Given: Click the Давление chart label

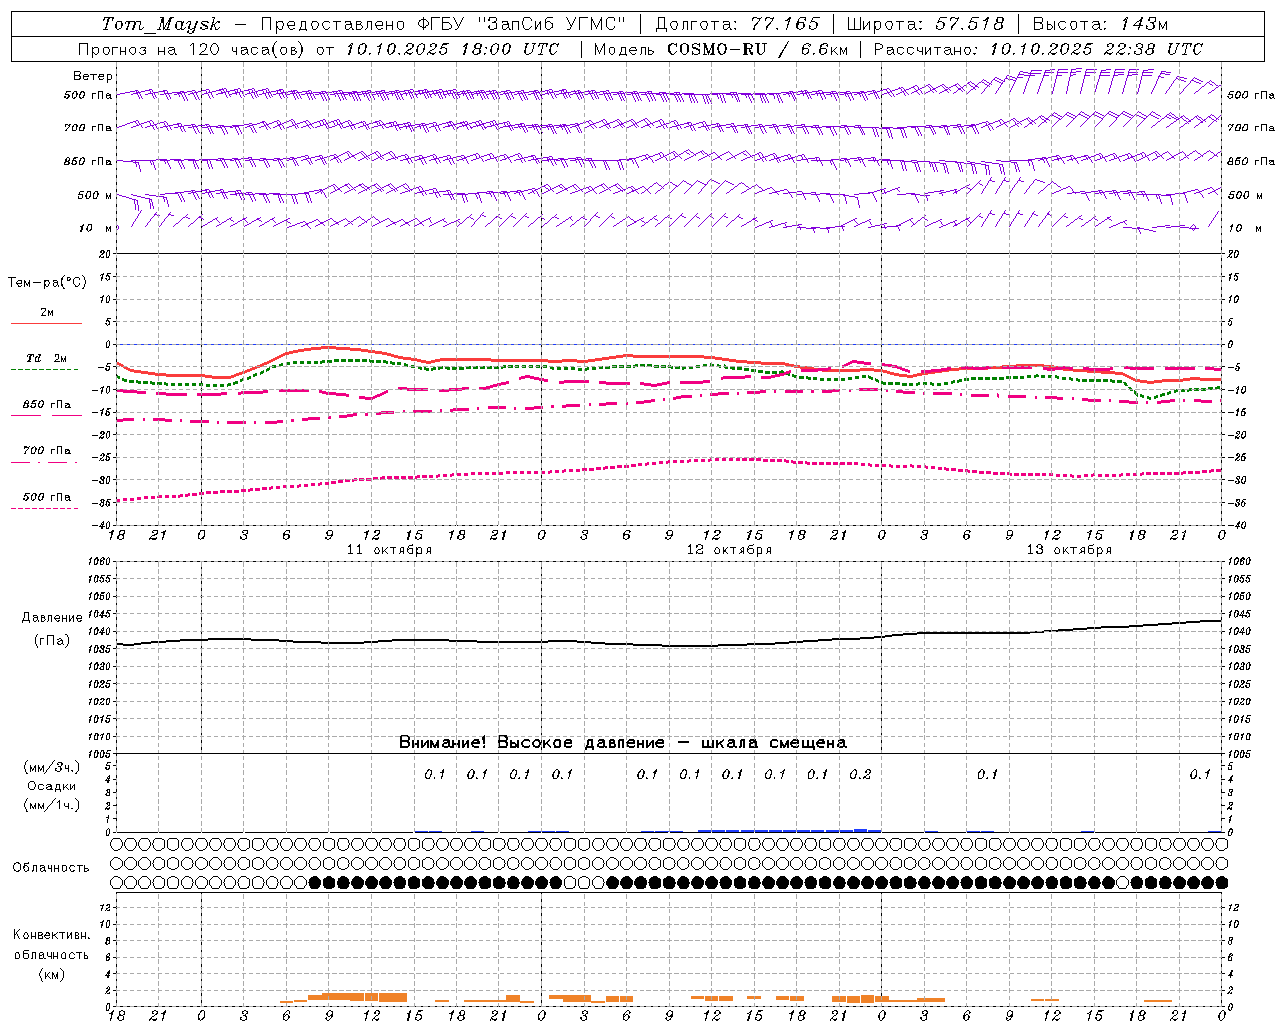Looking at the screenshot, I should click(x=52, y=618).
